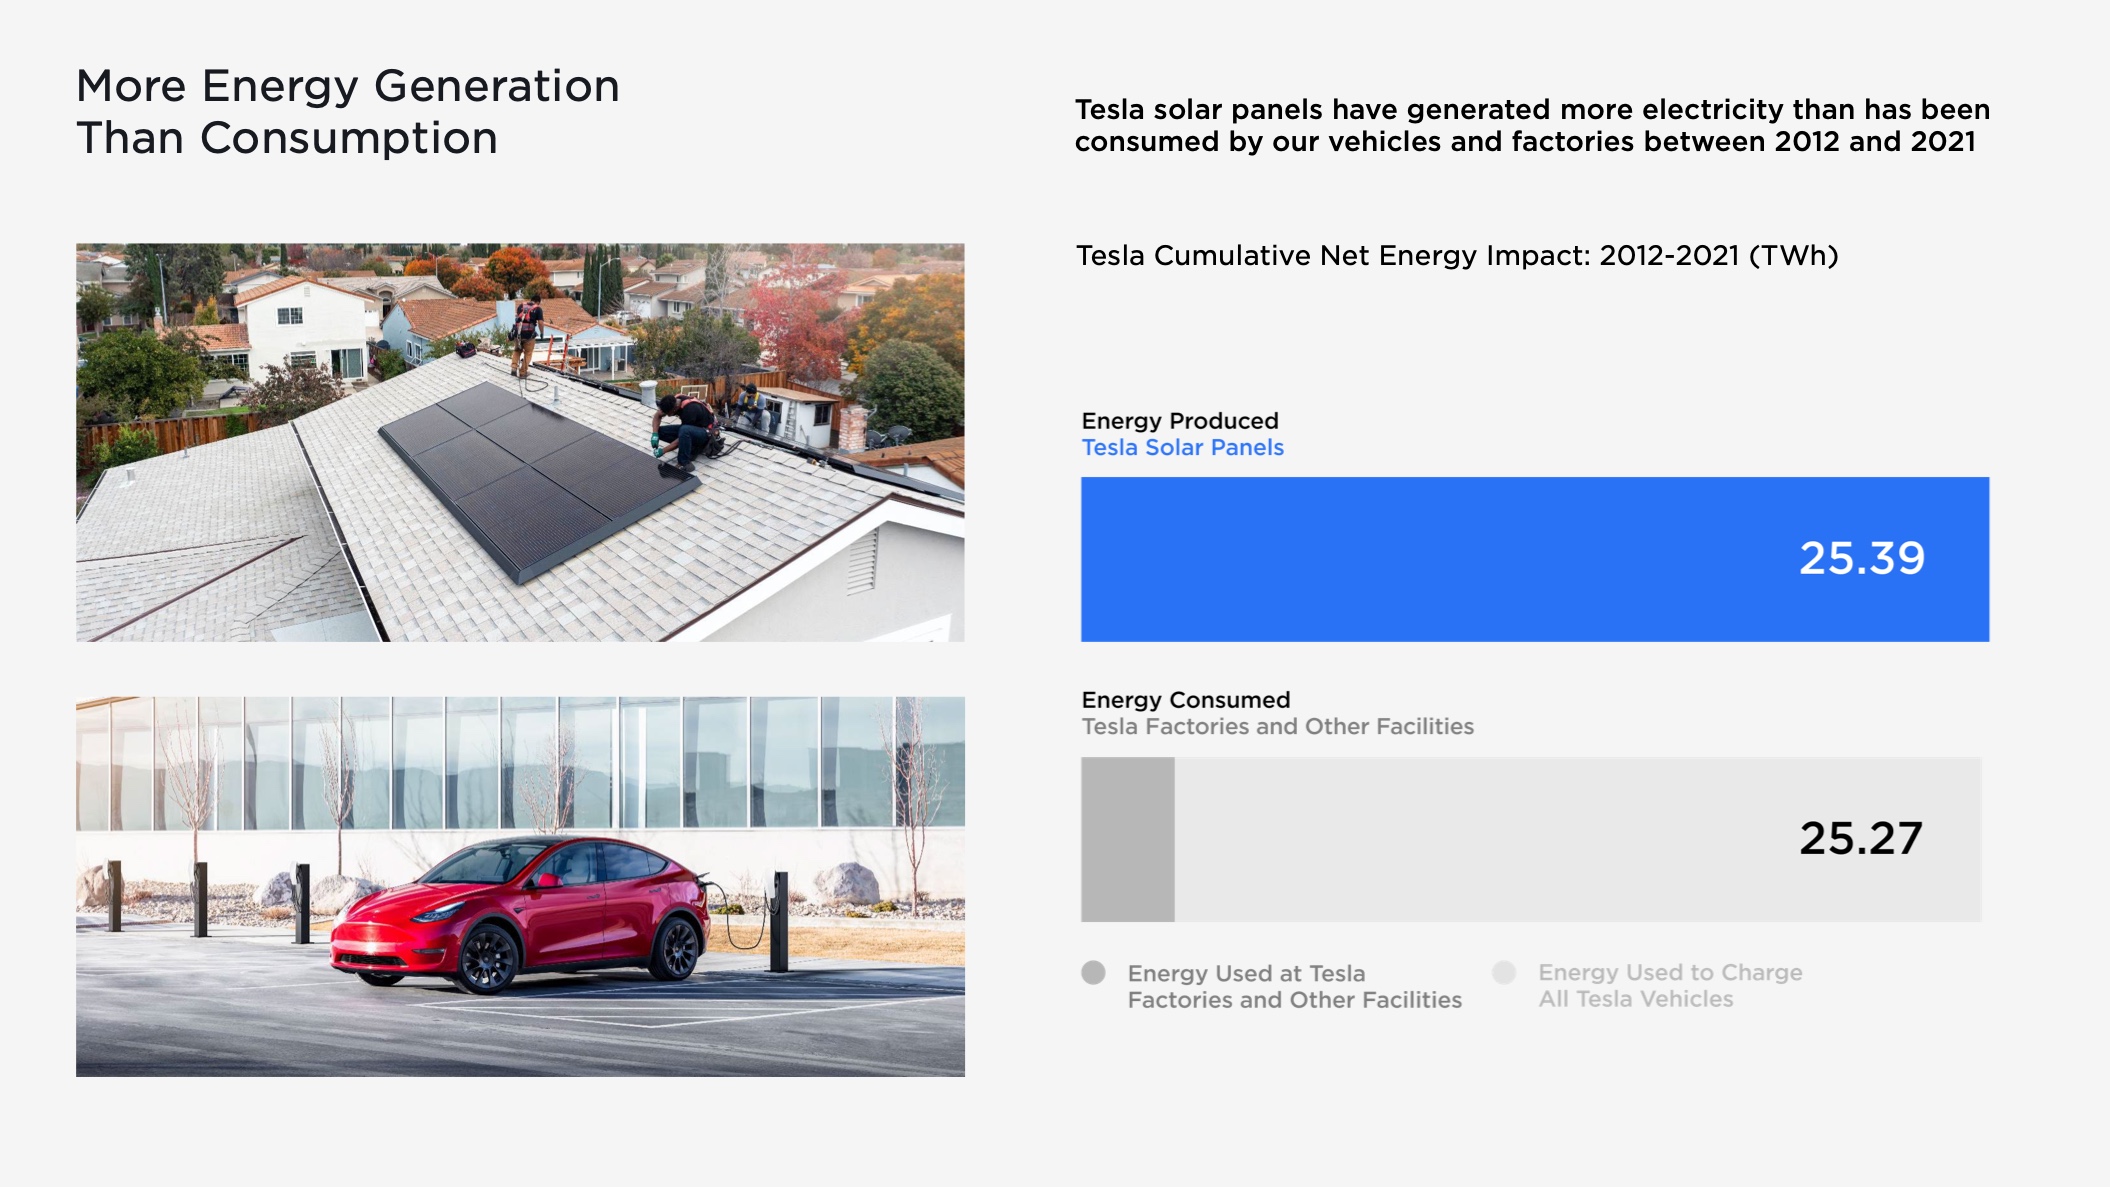
Task: Click the 25.39 value label
Action: [x=1861, y=558]
